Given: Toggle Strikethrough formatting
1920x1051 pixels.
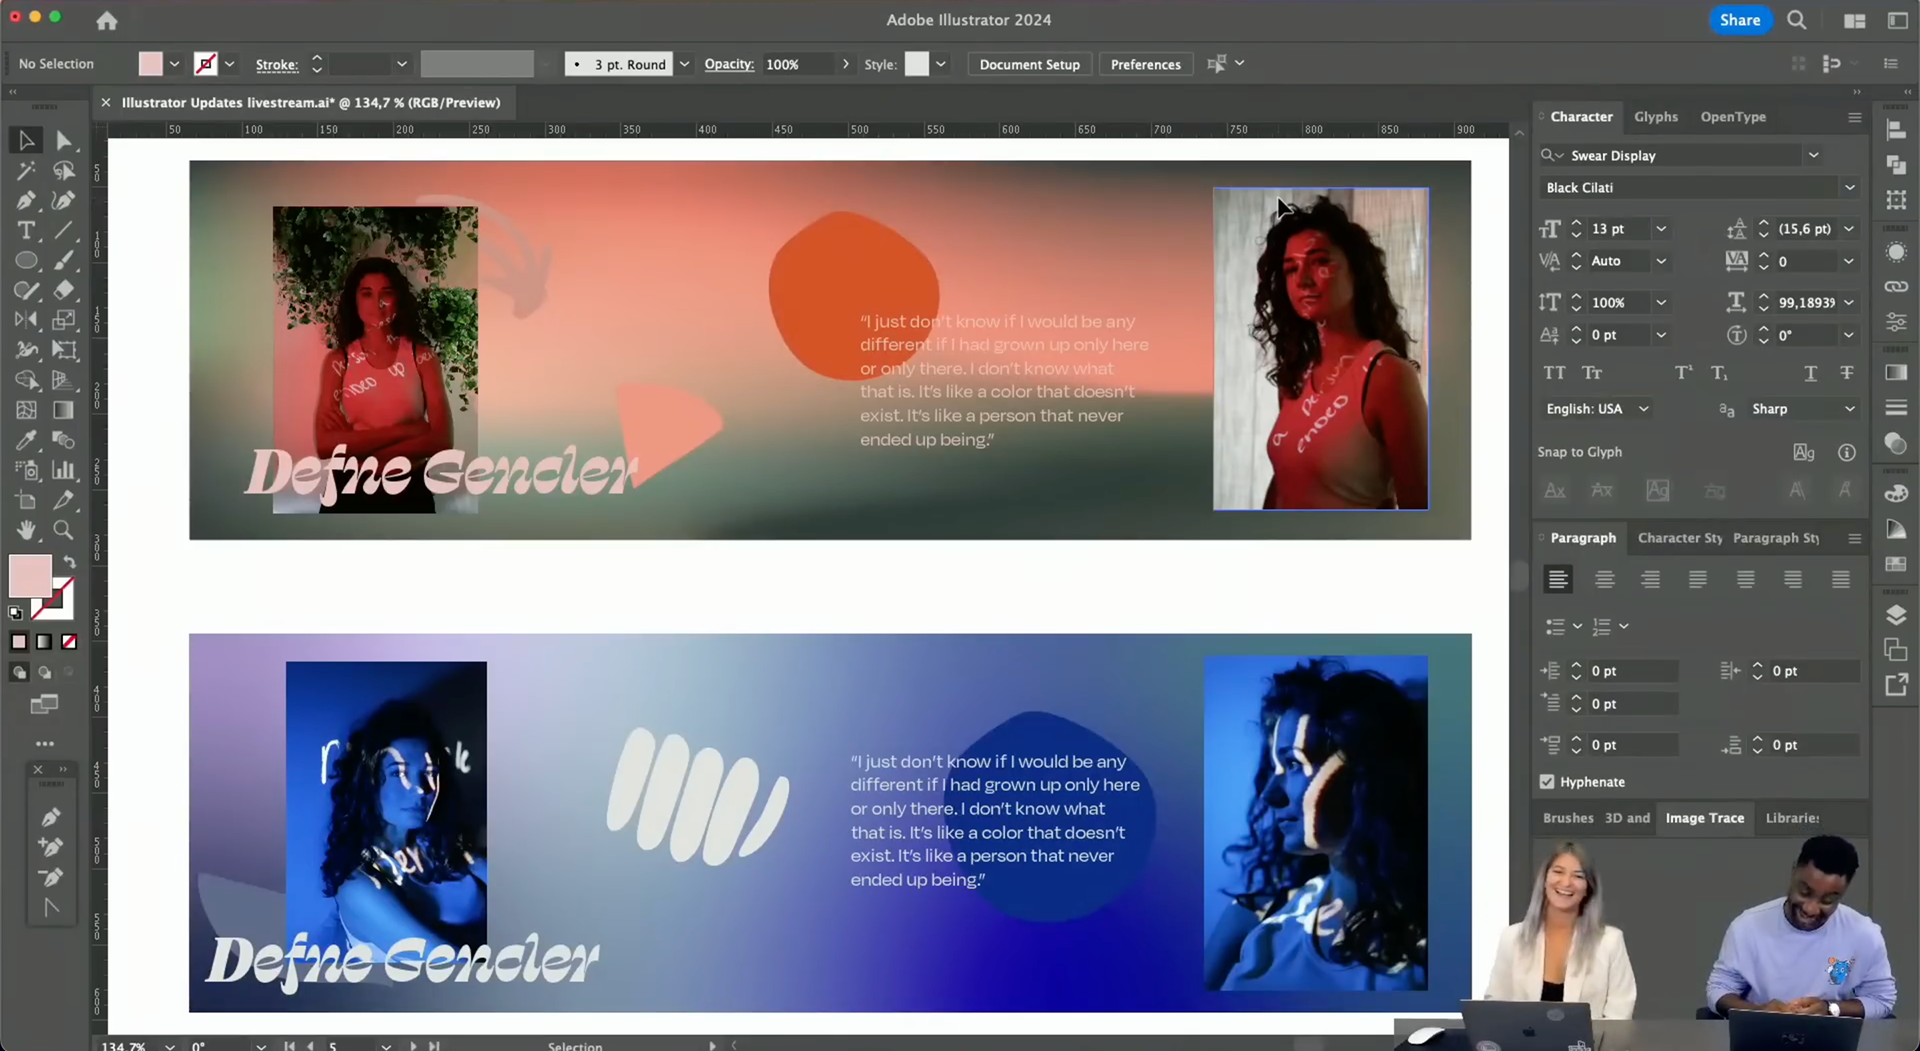Looking at the screenshot, I should tap(1846, 373).
